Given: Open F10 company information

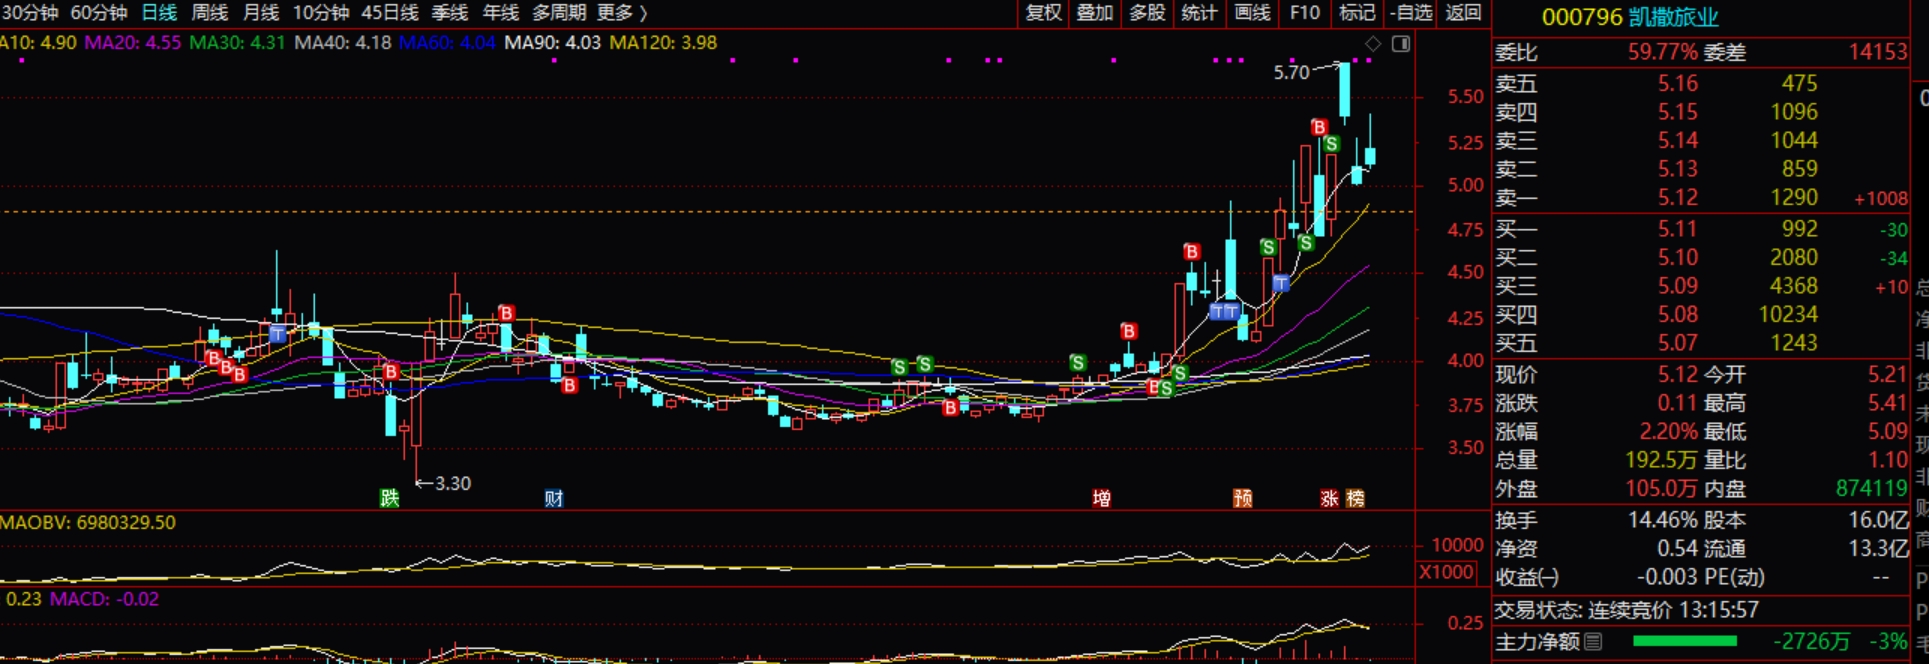Looking at the screenshot, I should click(x=1305, y=13).
